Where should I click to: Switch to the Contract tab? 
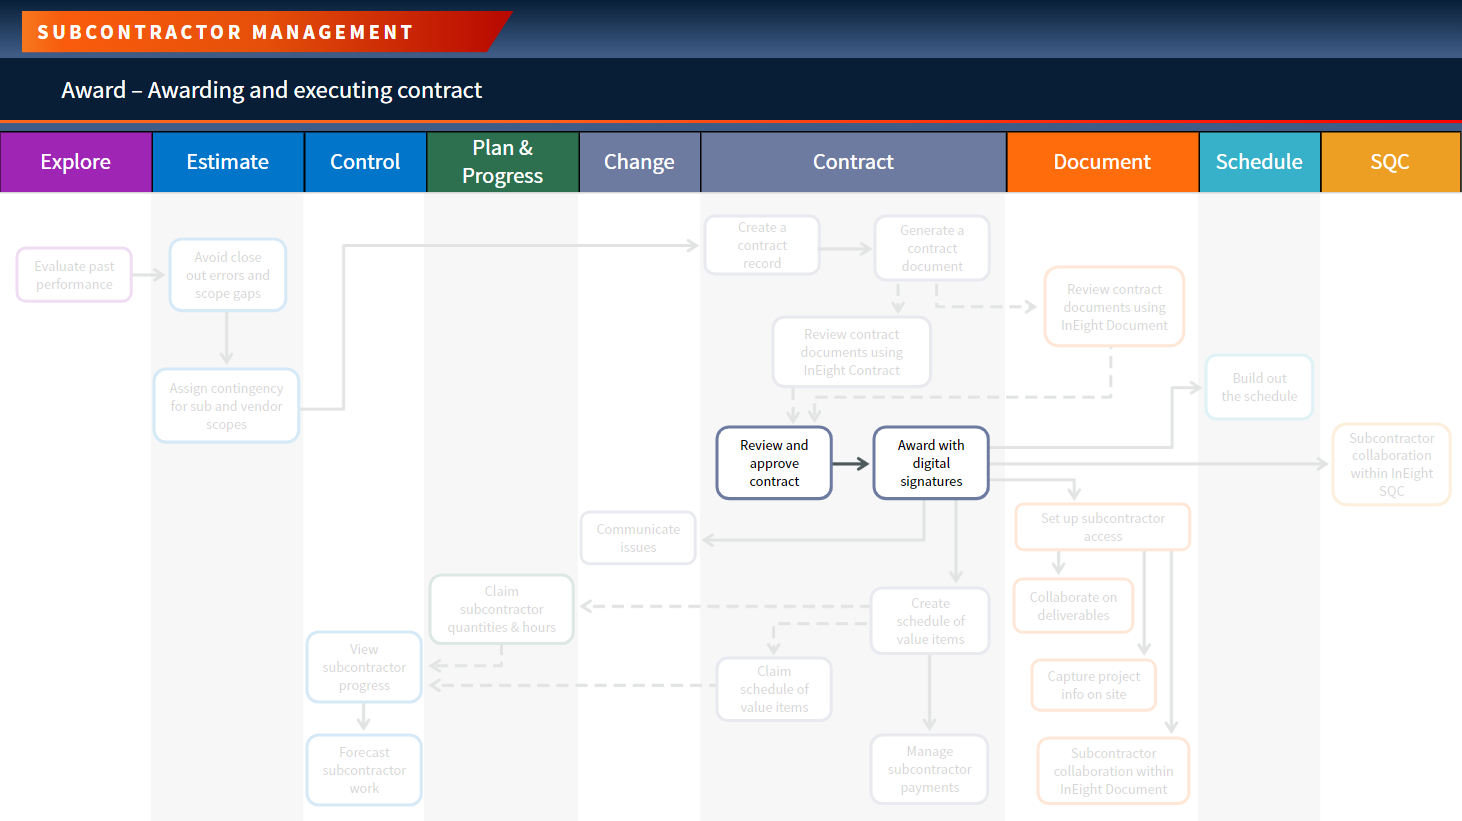tap(854, 162)
